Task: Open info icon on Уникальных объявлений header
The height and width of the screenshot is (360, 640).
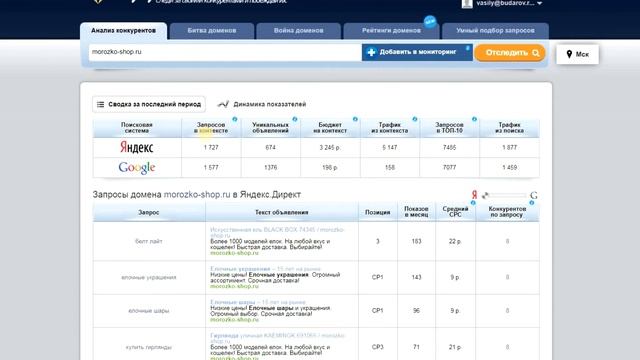Action: [295, 119]
